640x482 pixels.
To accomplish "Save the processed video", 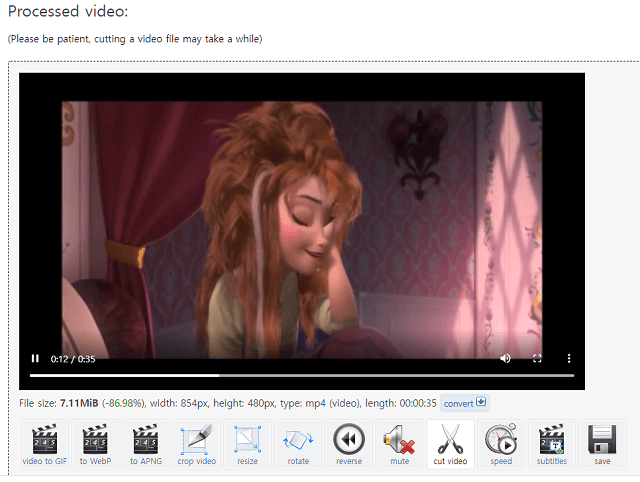I will [x=602, y=444].
